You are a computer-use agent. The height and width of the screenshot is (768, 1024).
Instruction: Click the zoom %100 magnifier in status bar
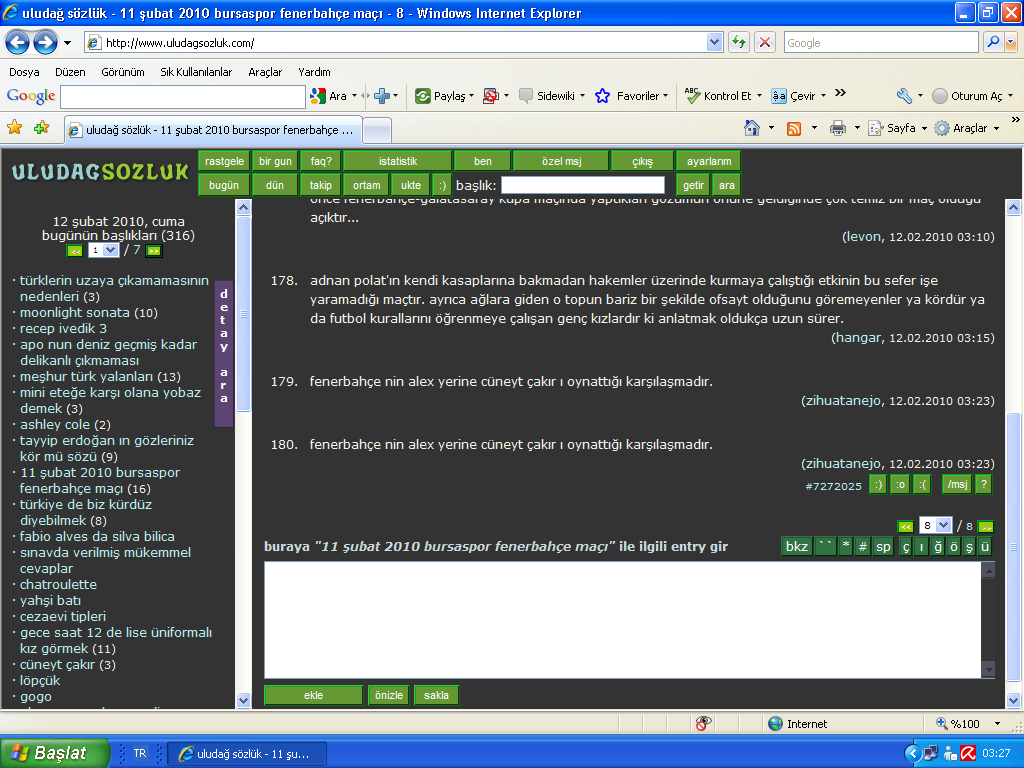(942, 723)
